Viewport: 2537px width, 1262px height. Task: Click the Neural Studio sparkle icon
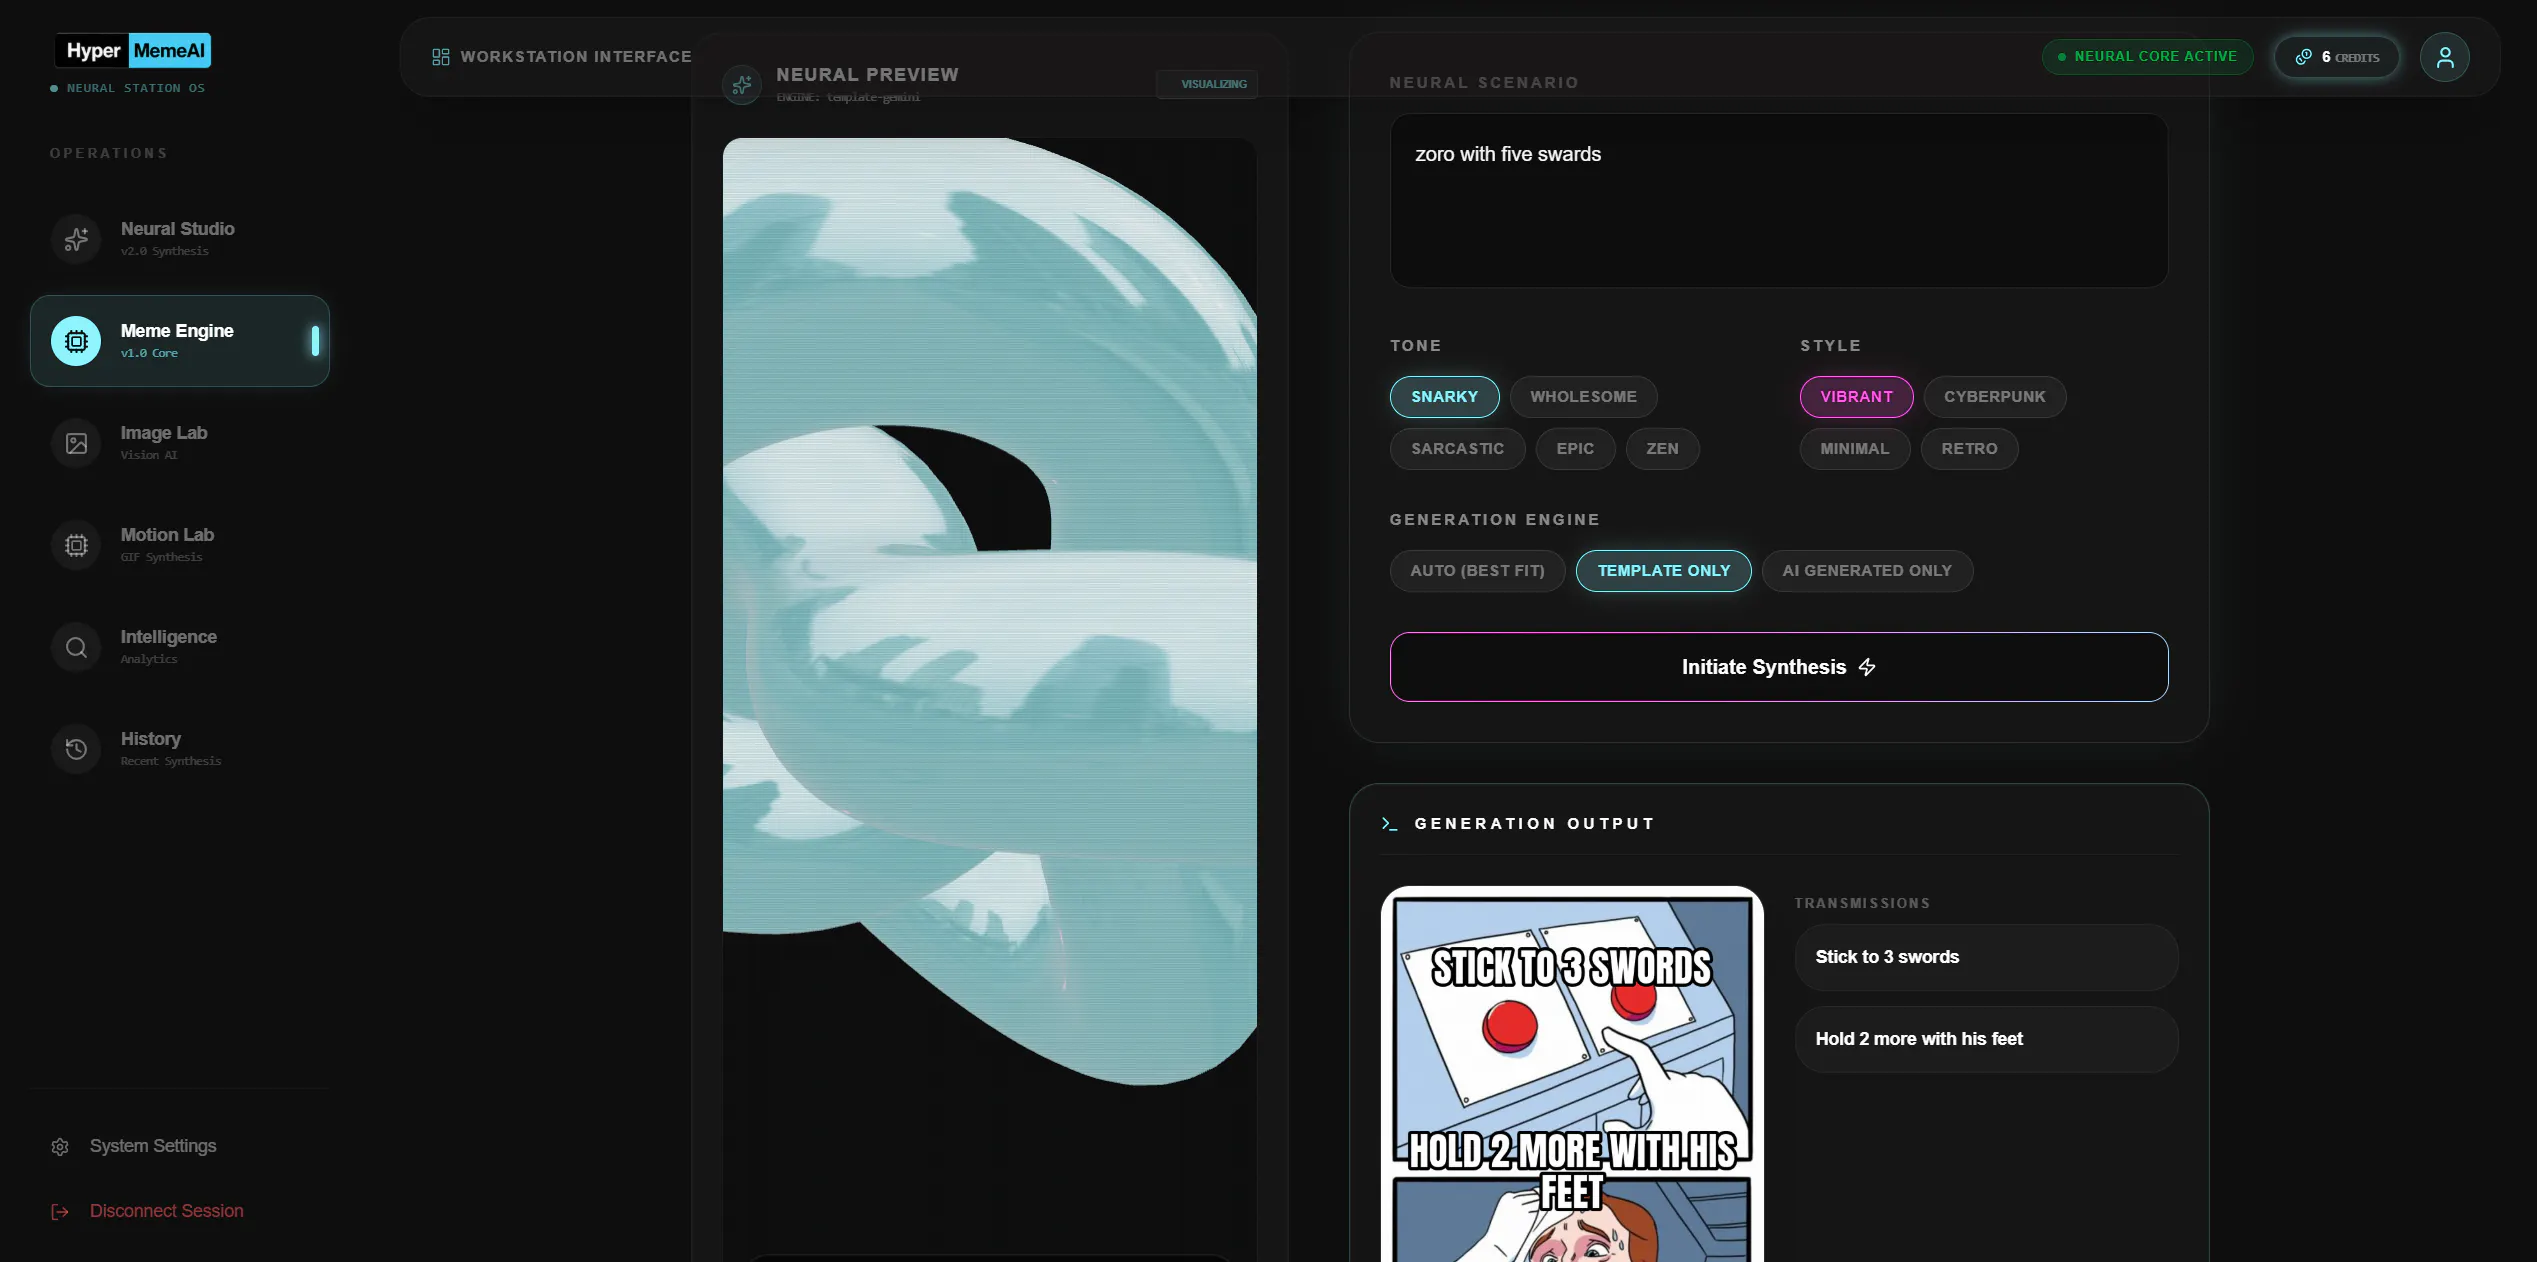[x=76, y=239]
